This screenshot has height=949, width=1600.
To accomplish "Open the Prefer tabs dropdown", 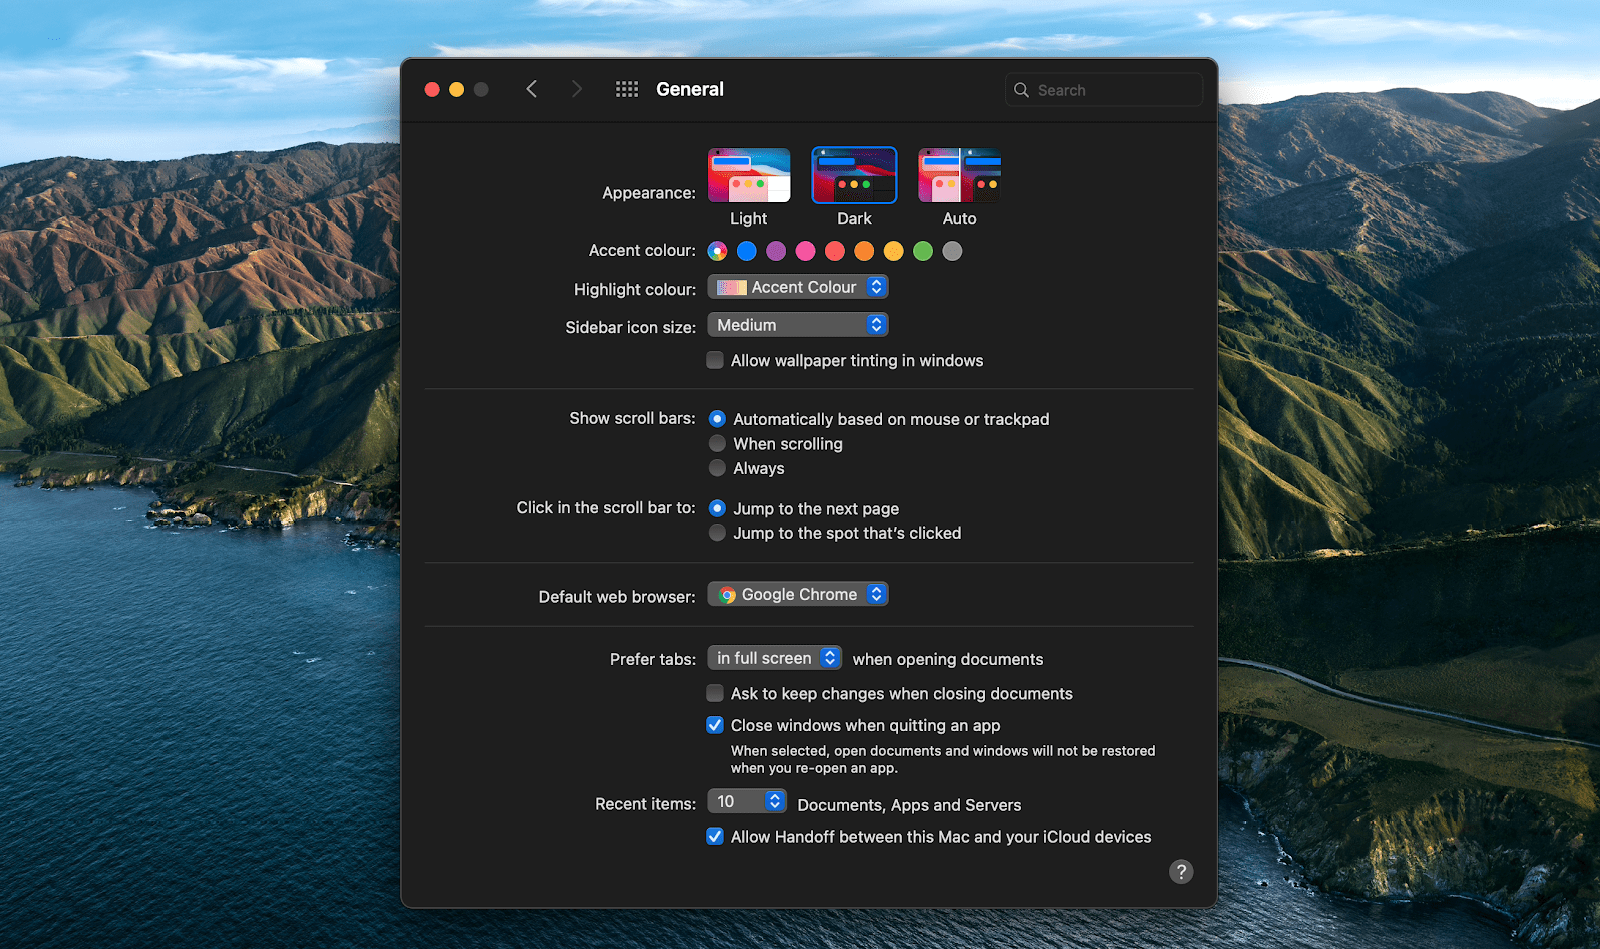I will pyautogui.click(x=774, y=657).
